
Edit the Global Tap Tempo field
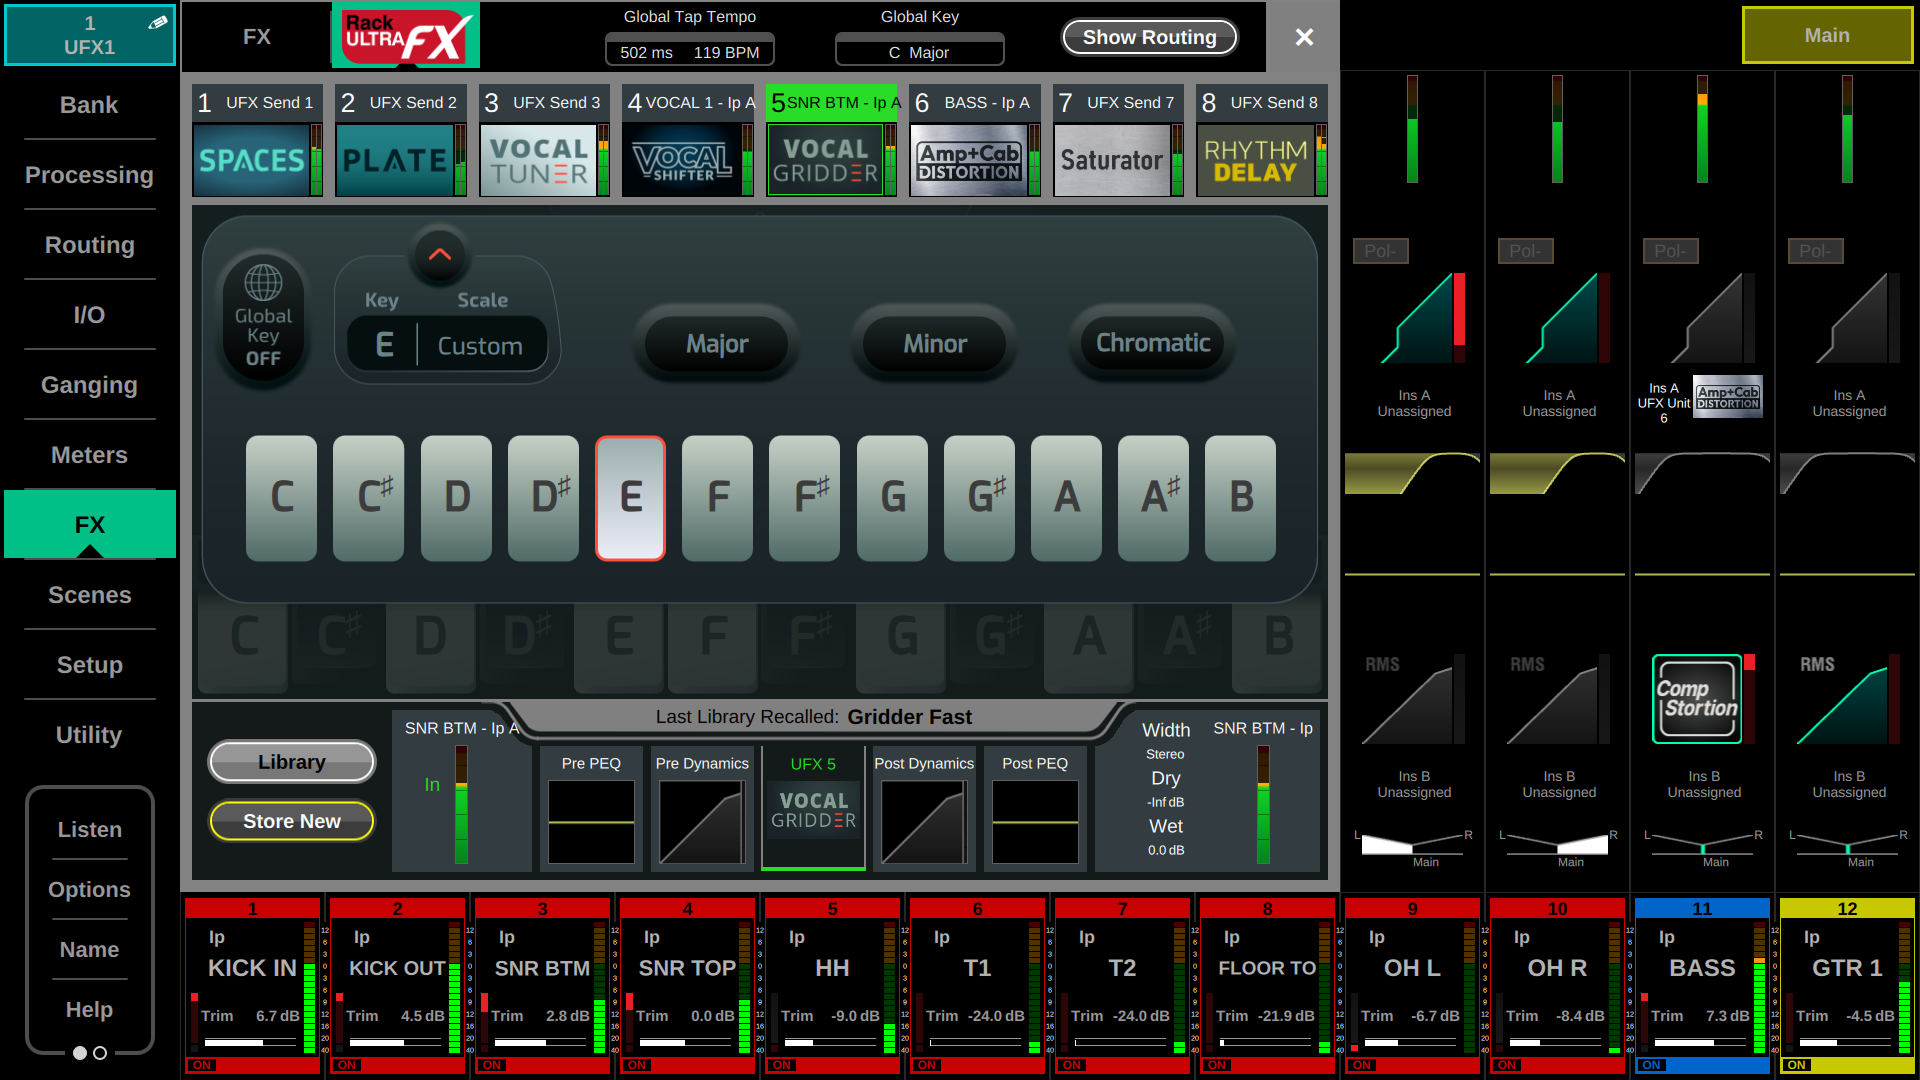[x=689, y=52]
